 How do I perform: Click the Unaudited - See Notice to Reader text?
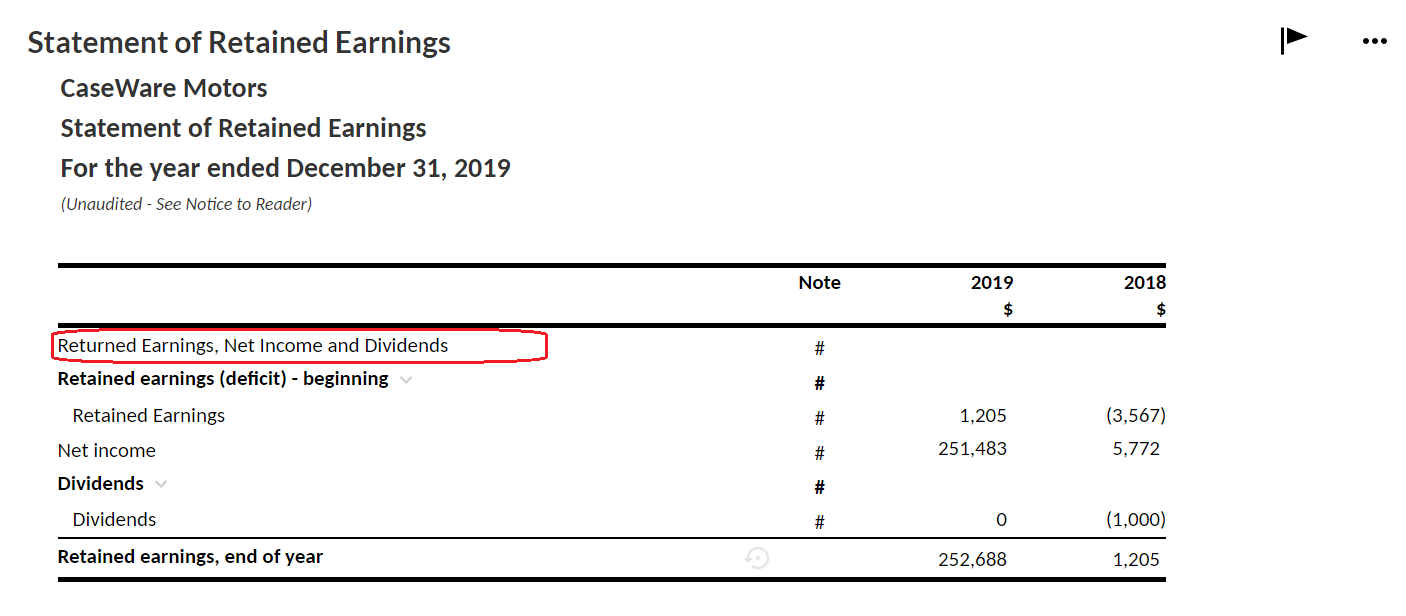coord(186,204)
